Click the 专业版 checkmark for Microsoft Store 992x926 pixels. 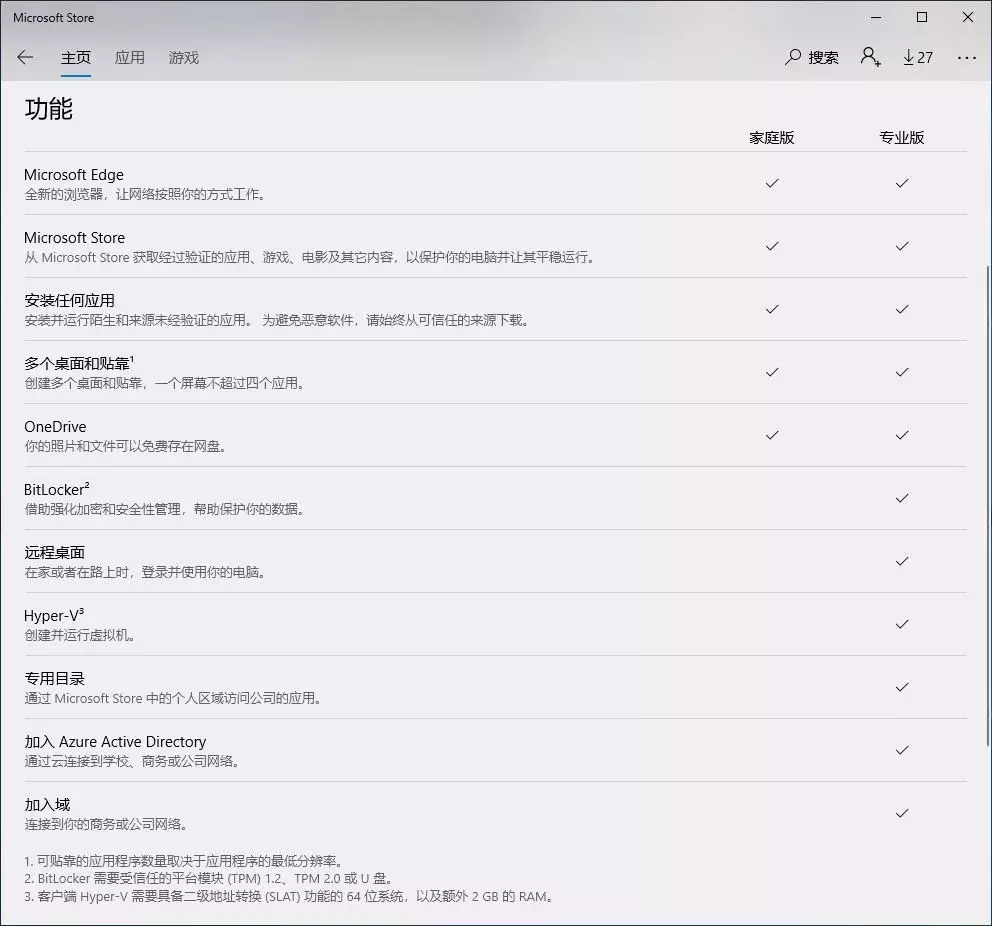(902, 246)
